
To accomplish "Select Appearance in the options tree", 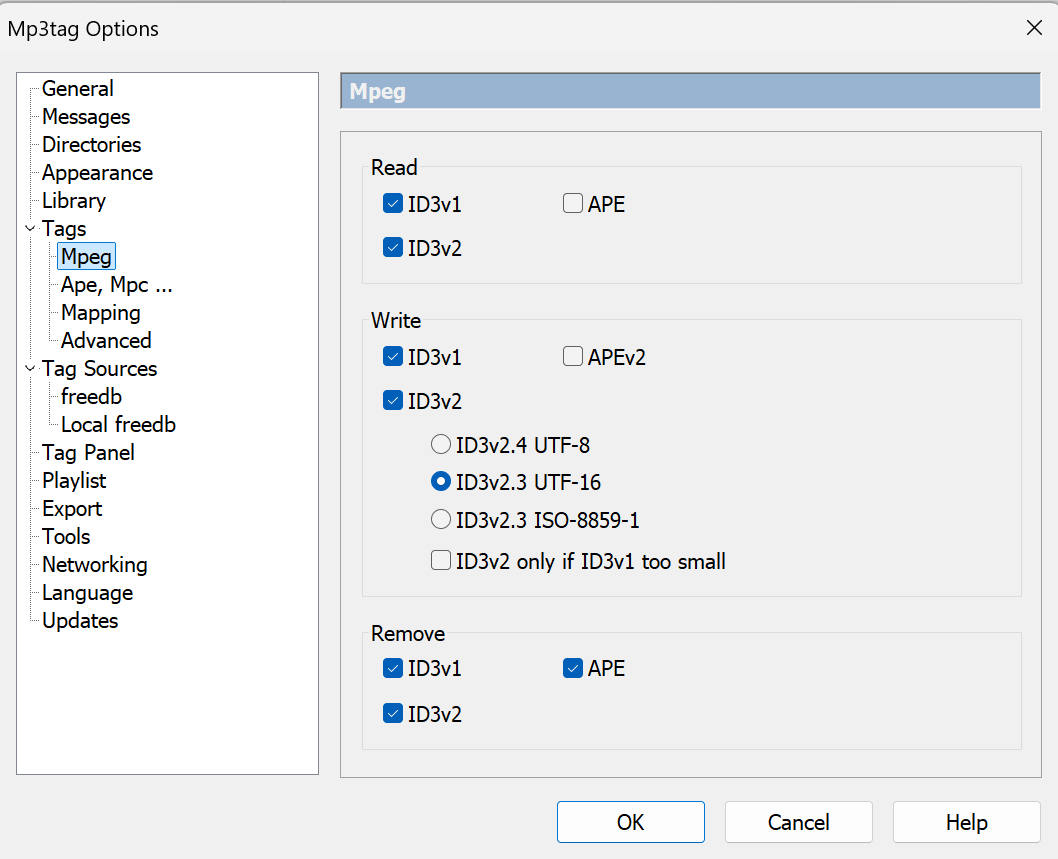I will click(x=97, y=173).
